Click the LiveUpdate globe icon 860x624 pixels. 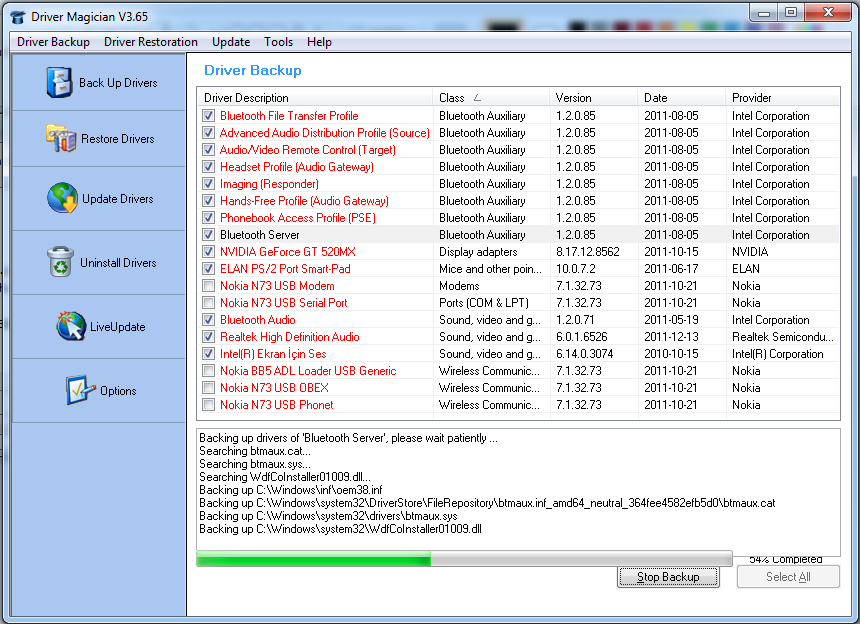pyautogui.click(x=71, y=326)
